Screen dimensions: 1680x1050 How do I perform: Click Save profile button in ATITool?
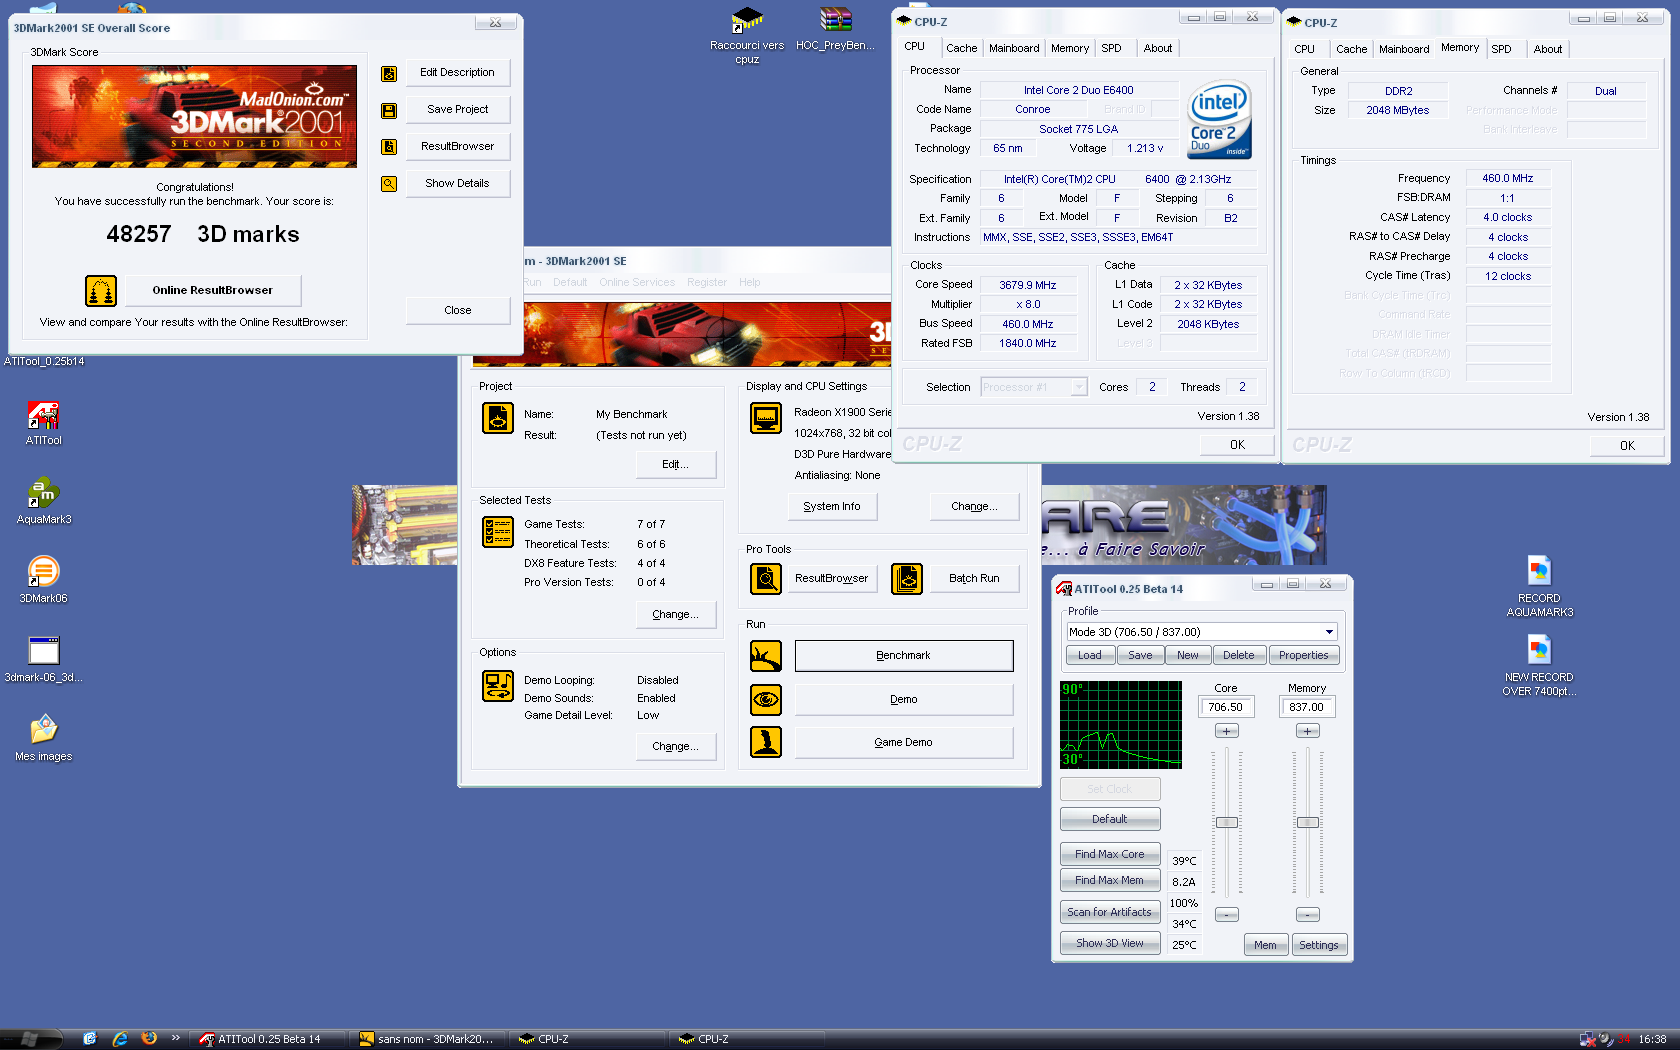pos(1140,656)
